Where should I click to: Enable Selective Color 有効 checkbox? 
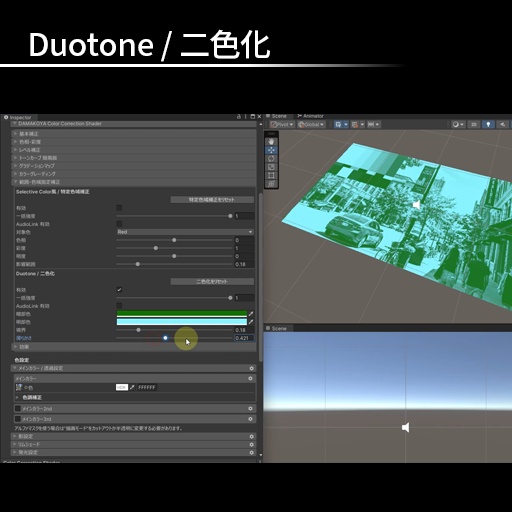tap(119, 208)
